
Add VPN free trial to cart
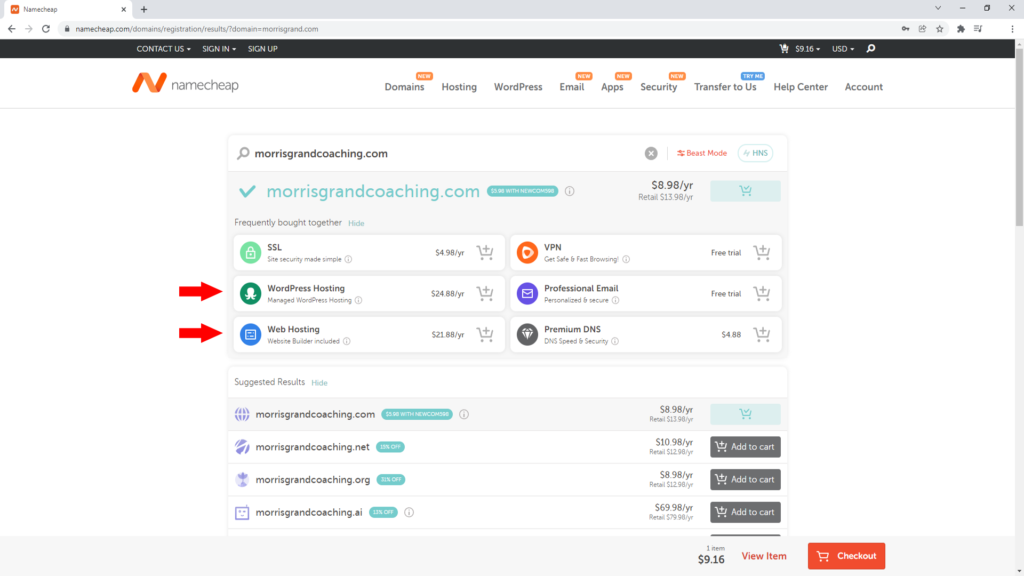coord(761,252)
